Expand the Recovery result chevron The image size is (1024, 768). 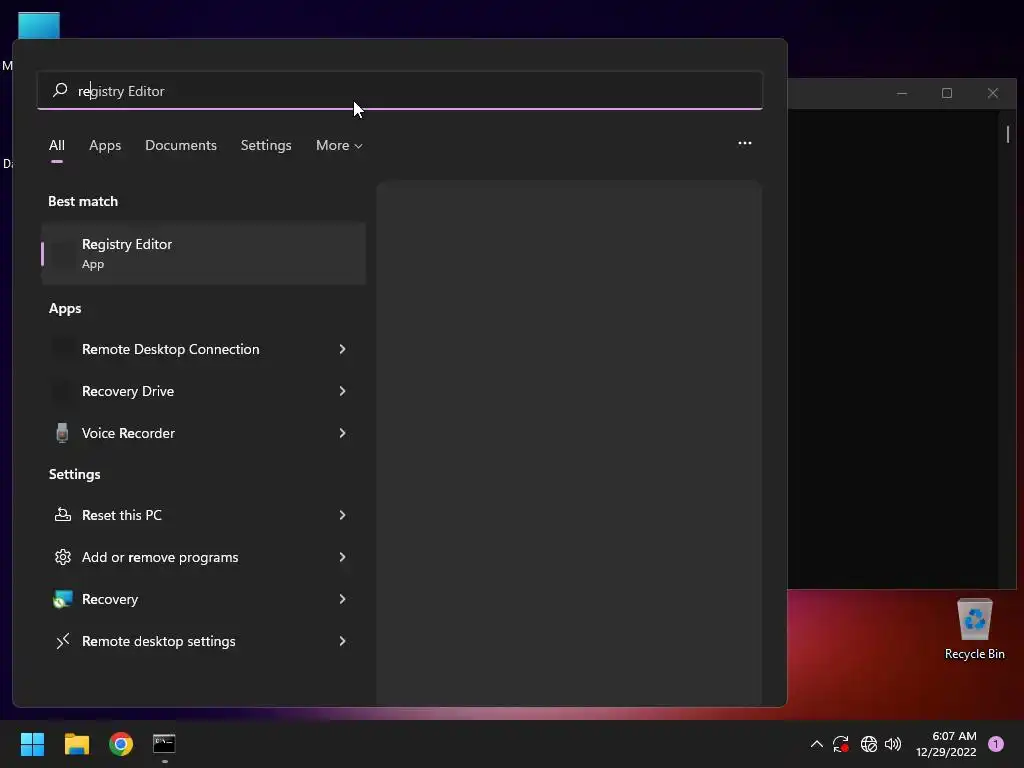pos(342,599)
